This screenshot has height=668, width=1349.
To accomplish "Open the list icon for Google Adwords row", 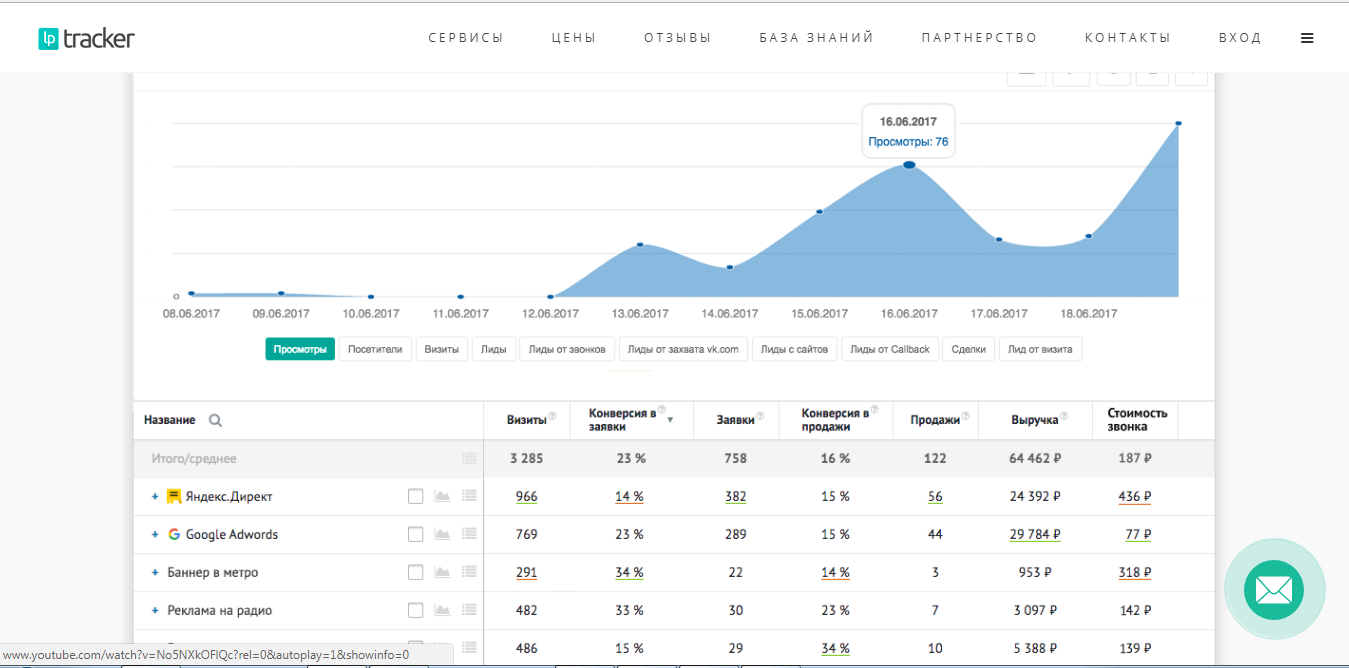I will pyautogui.click(x=470, y=534).
